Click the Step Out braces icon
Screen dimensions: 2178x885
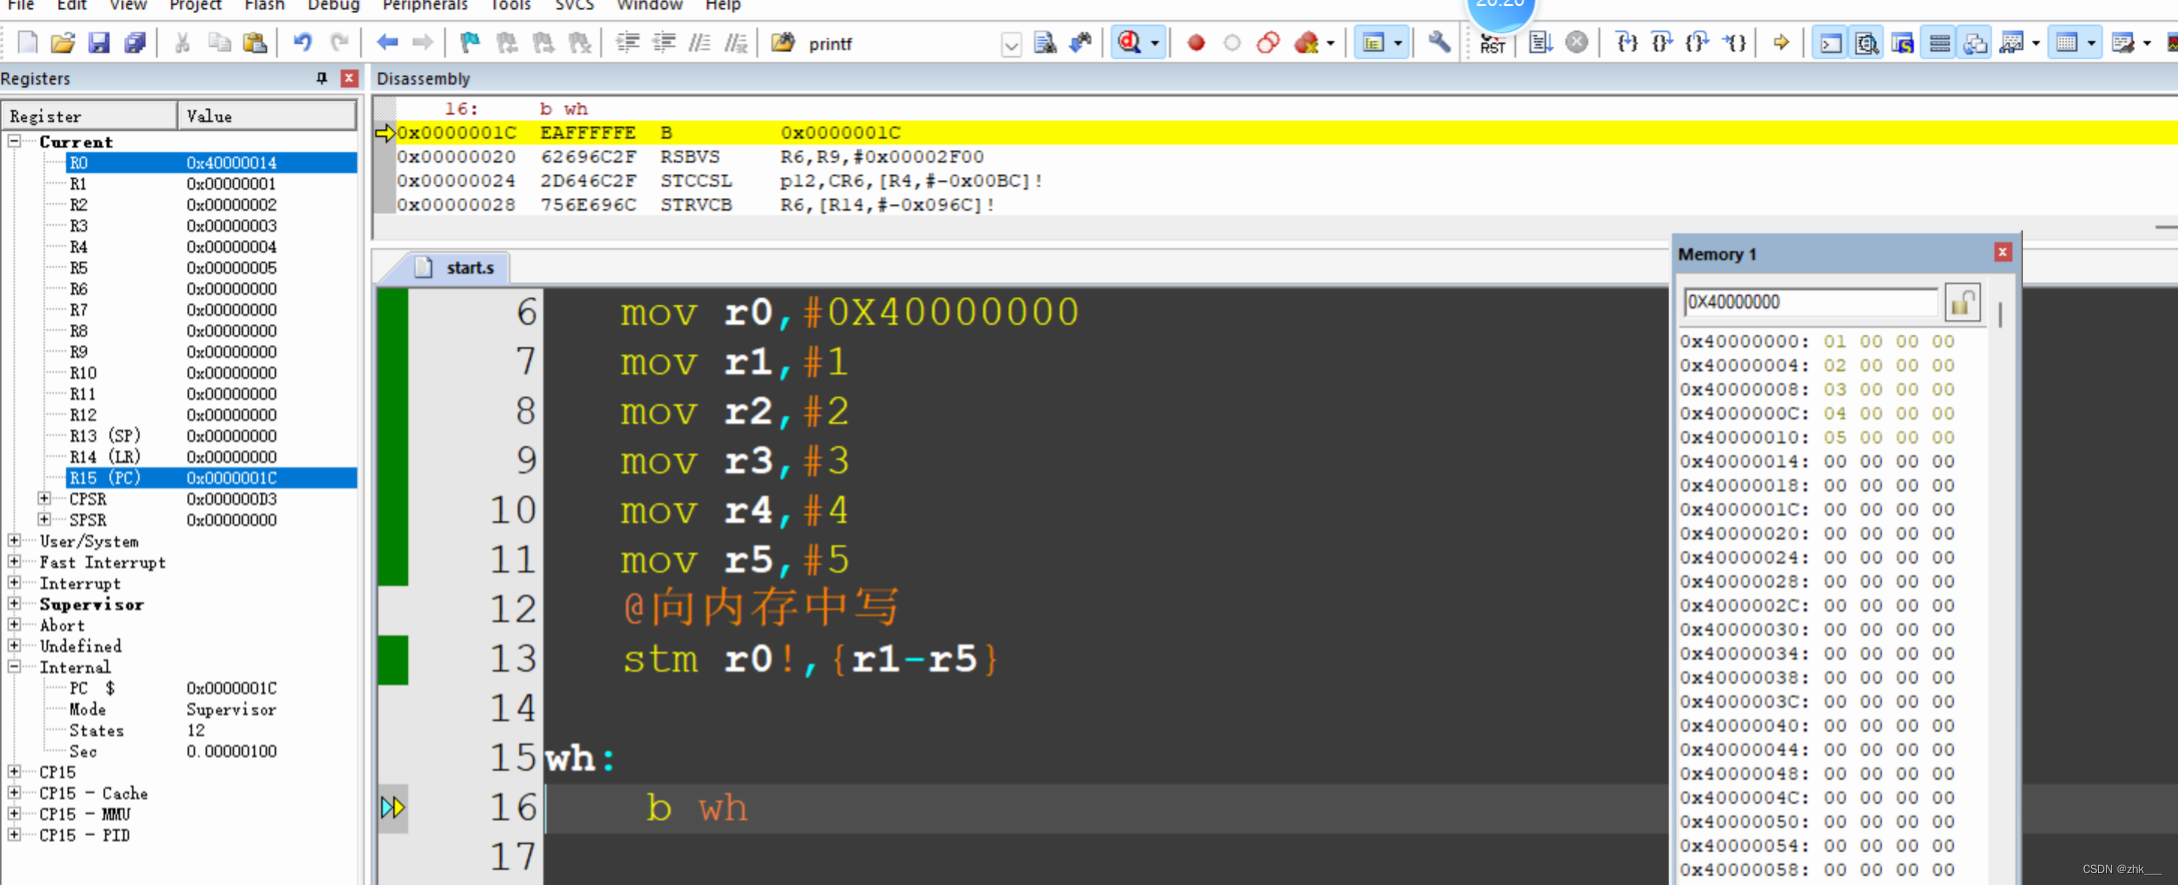coord(1698,43)
